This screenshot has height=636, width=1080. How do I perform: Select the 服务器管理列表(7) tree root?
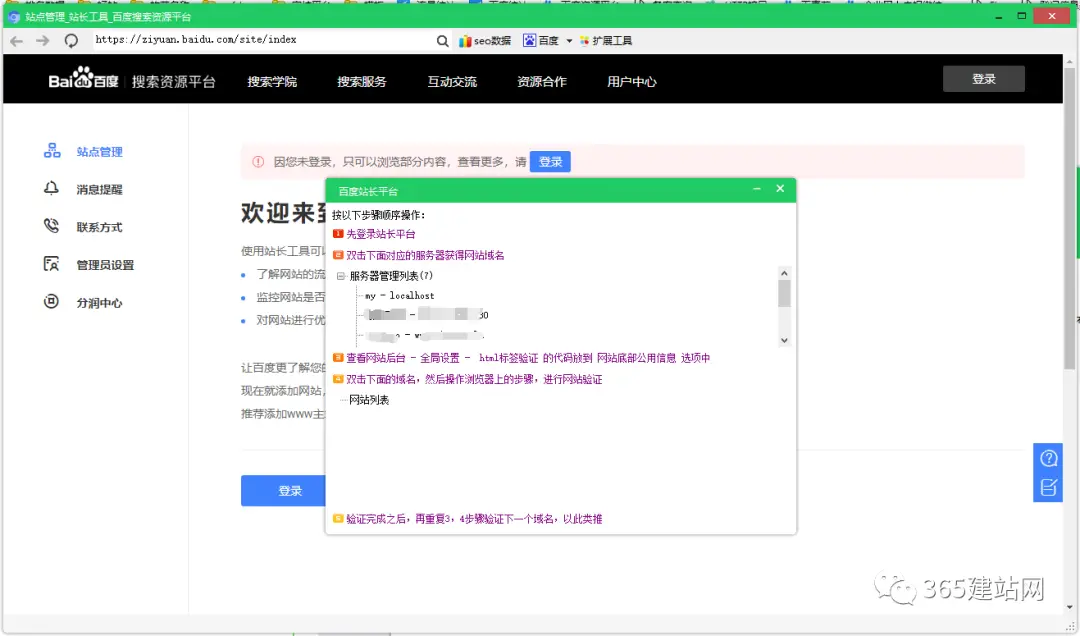[x=391, y=276]
